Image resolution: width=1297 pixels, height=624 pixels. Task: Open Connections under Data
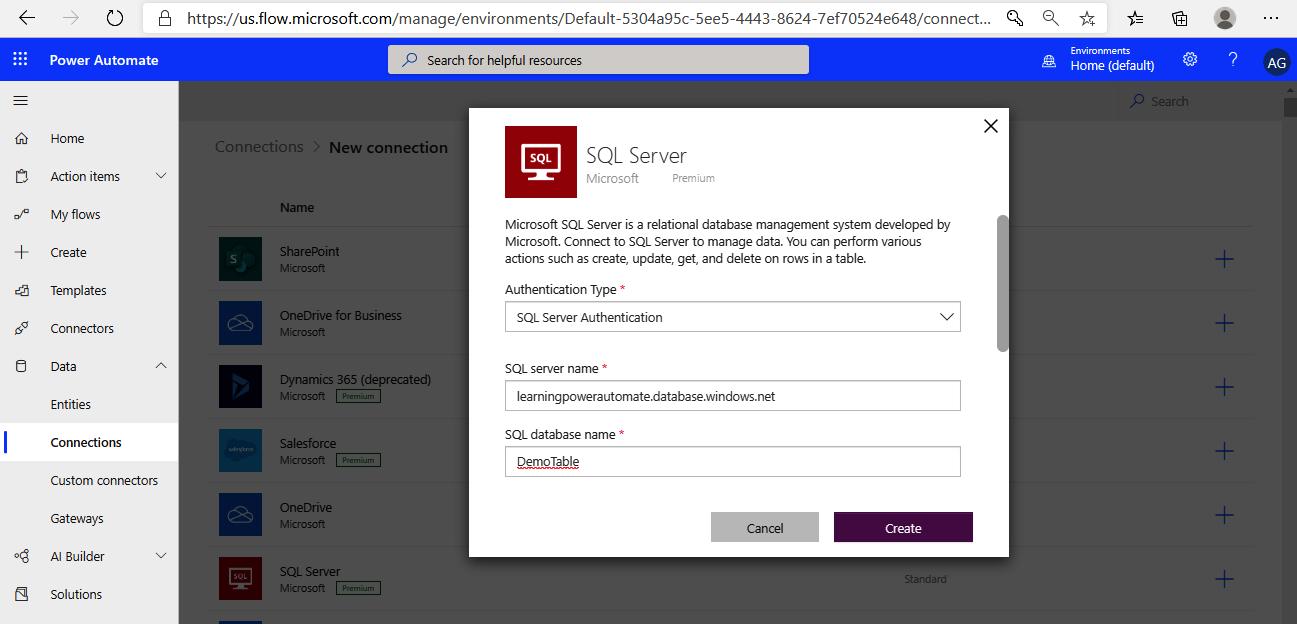click(x=86, y=443)
